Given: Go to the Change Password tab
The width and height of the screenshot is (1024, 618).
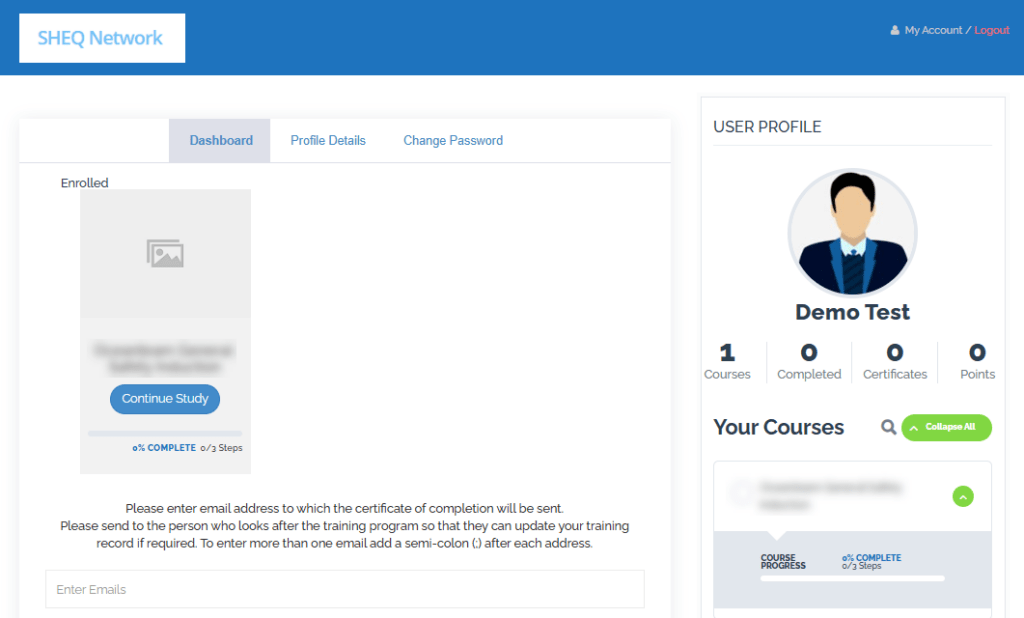Looking at the screenshot, I should pyautogui.click(x=453, y=141).
